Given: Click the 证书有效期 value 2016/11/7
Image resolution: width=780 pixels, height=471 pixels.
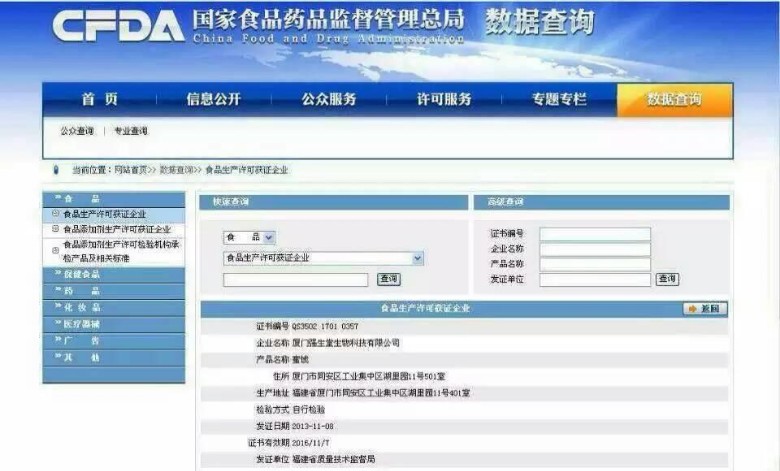Looking at the screenshot, I should [310, 443].
